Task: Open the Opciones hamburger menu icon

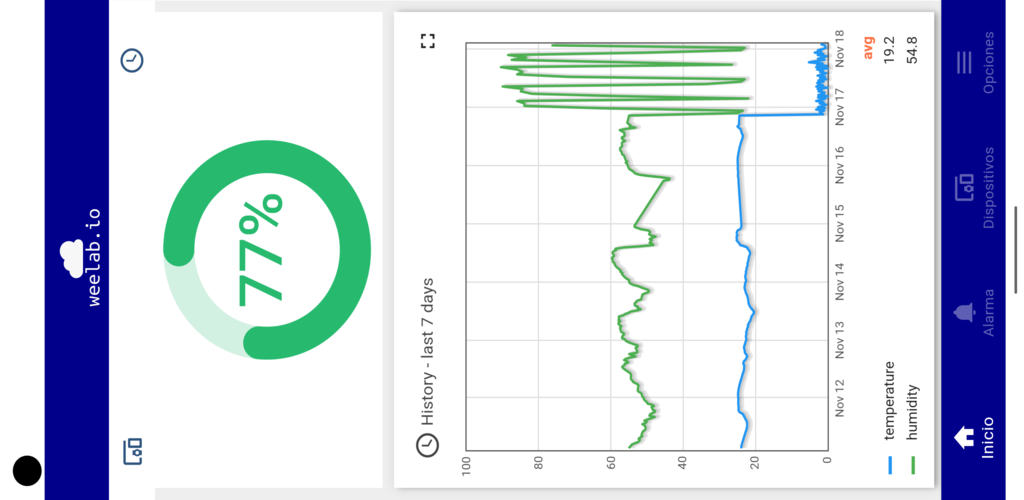Action: (x=964, y=63)
